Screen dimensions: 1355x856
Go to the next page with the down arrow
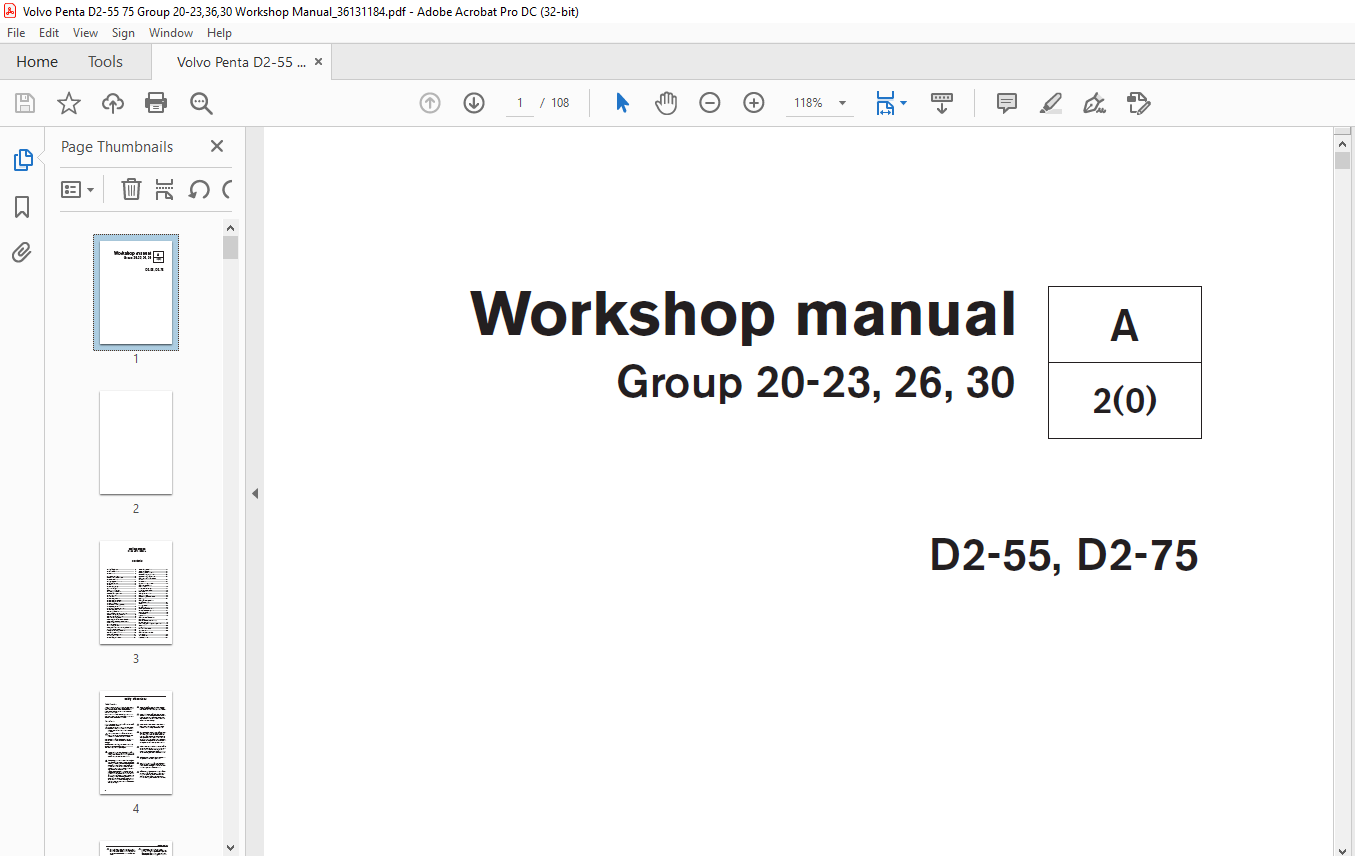pos(474,103)
